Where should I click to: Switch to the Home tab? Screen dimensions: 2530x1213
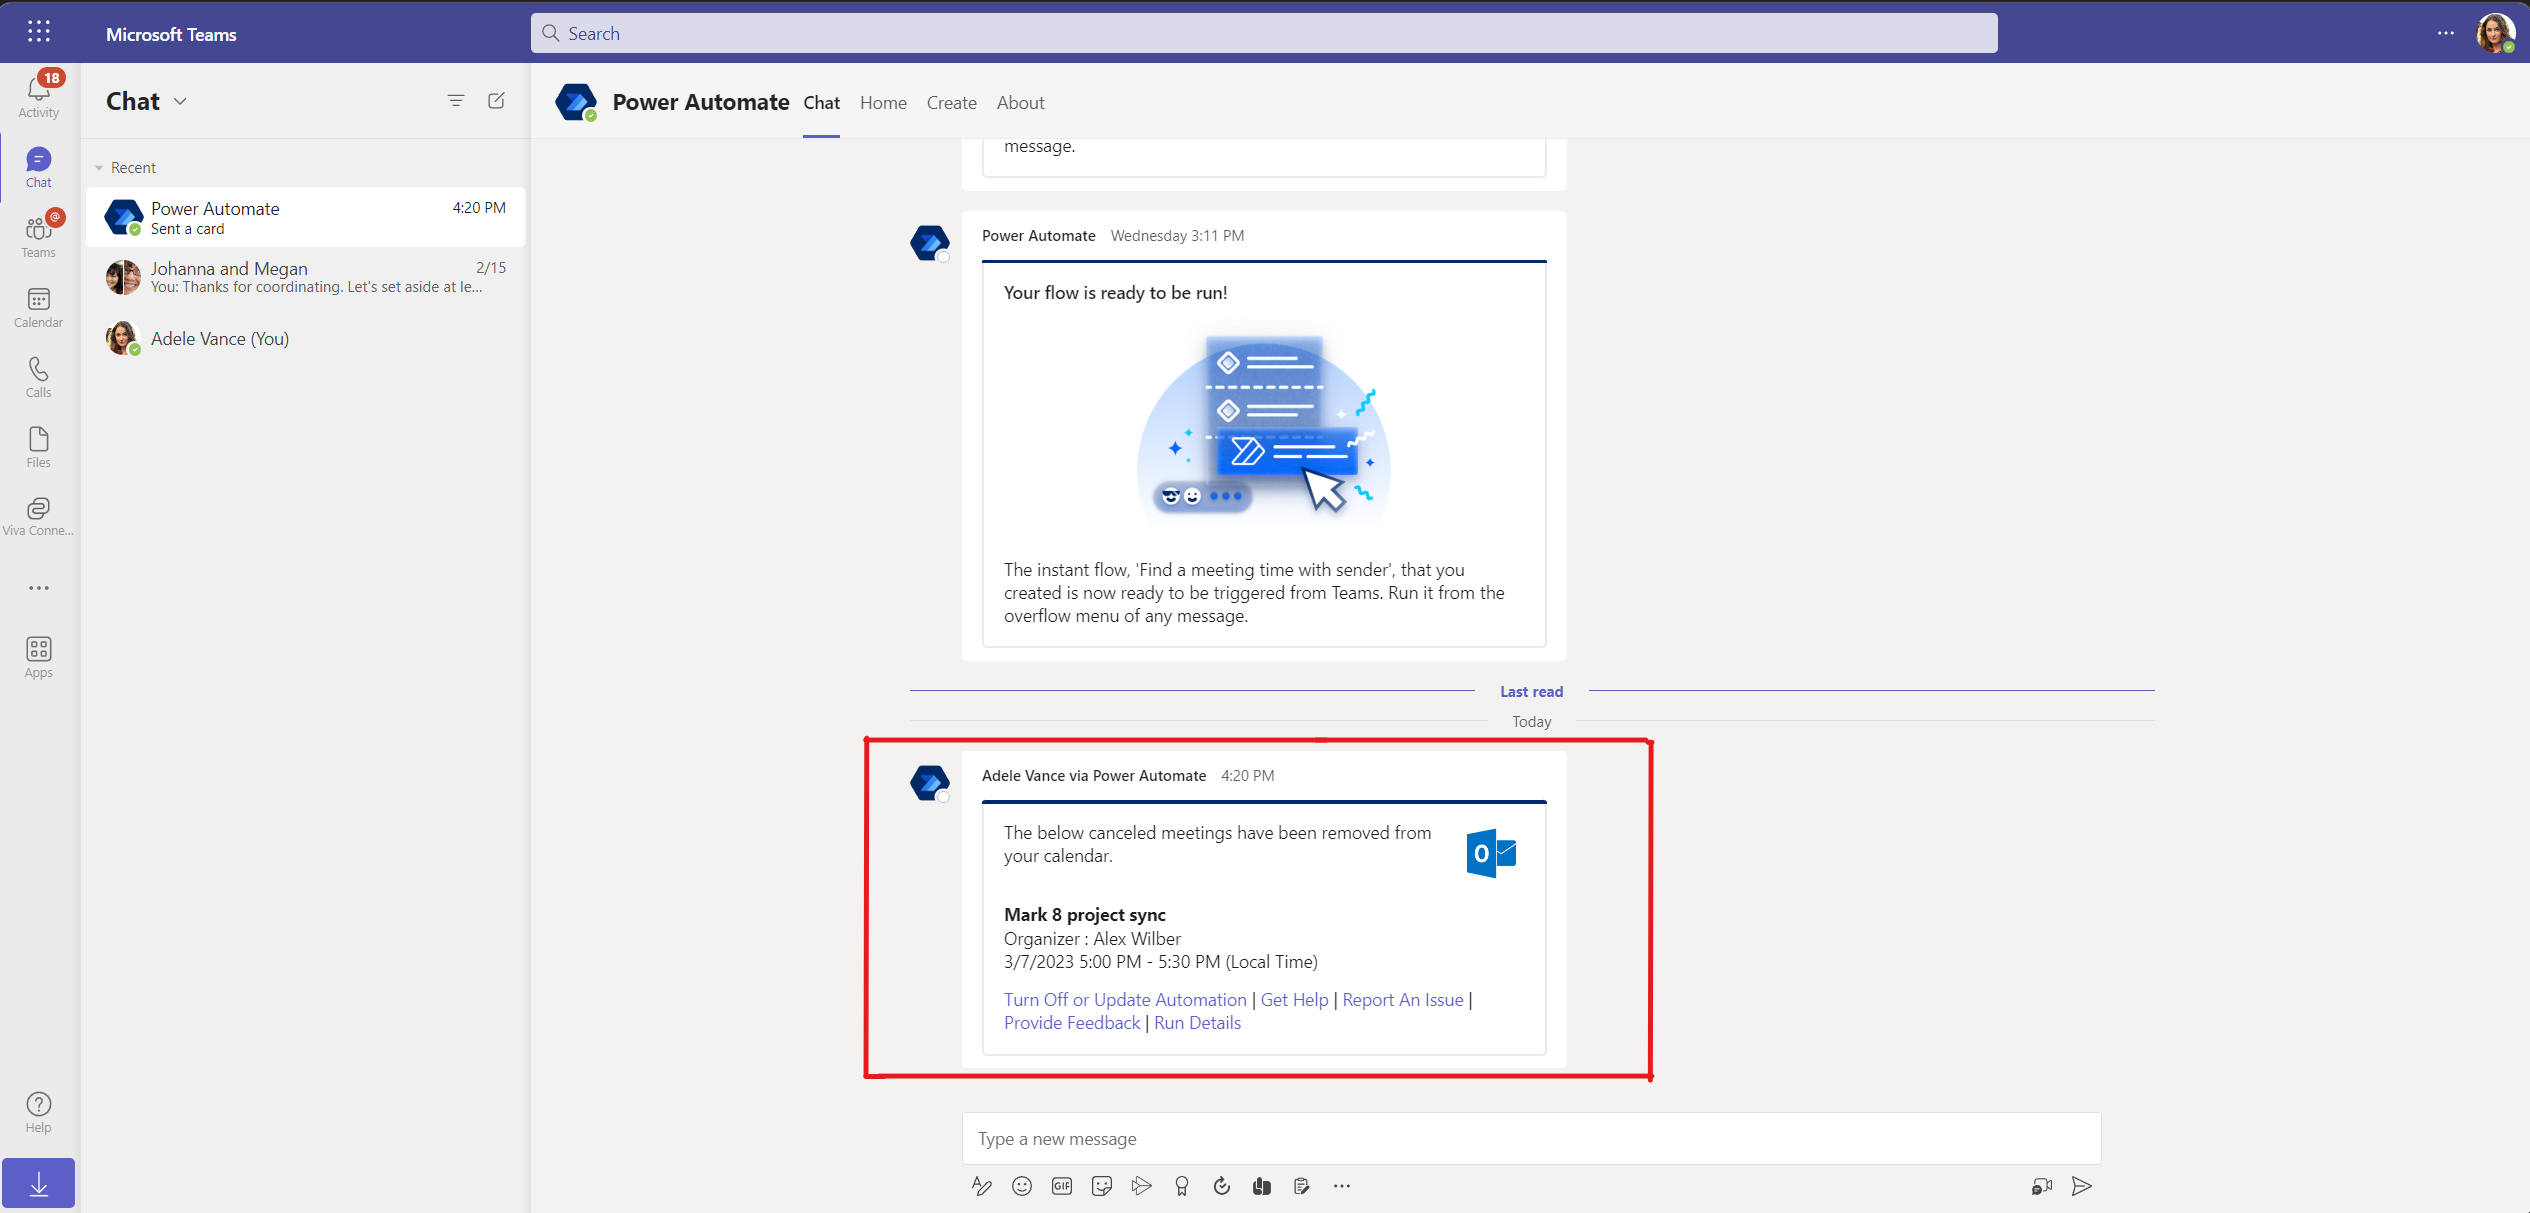[x=883, y=103]
